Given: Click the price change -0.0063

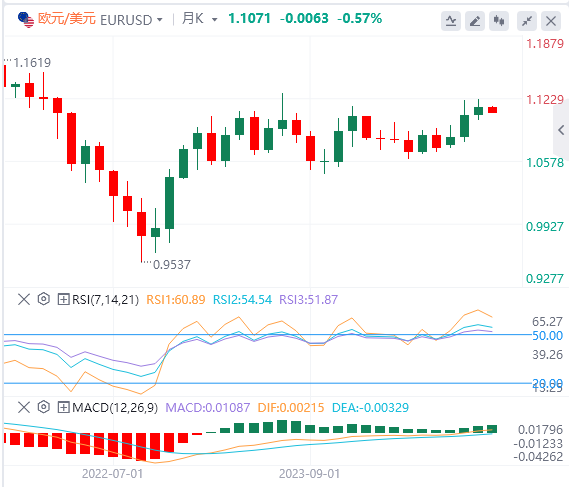Looking at the screenshot, I should 304,19.
